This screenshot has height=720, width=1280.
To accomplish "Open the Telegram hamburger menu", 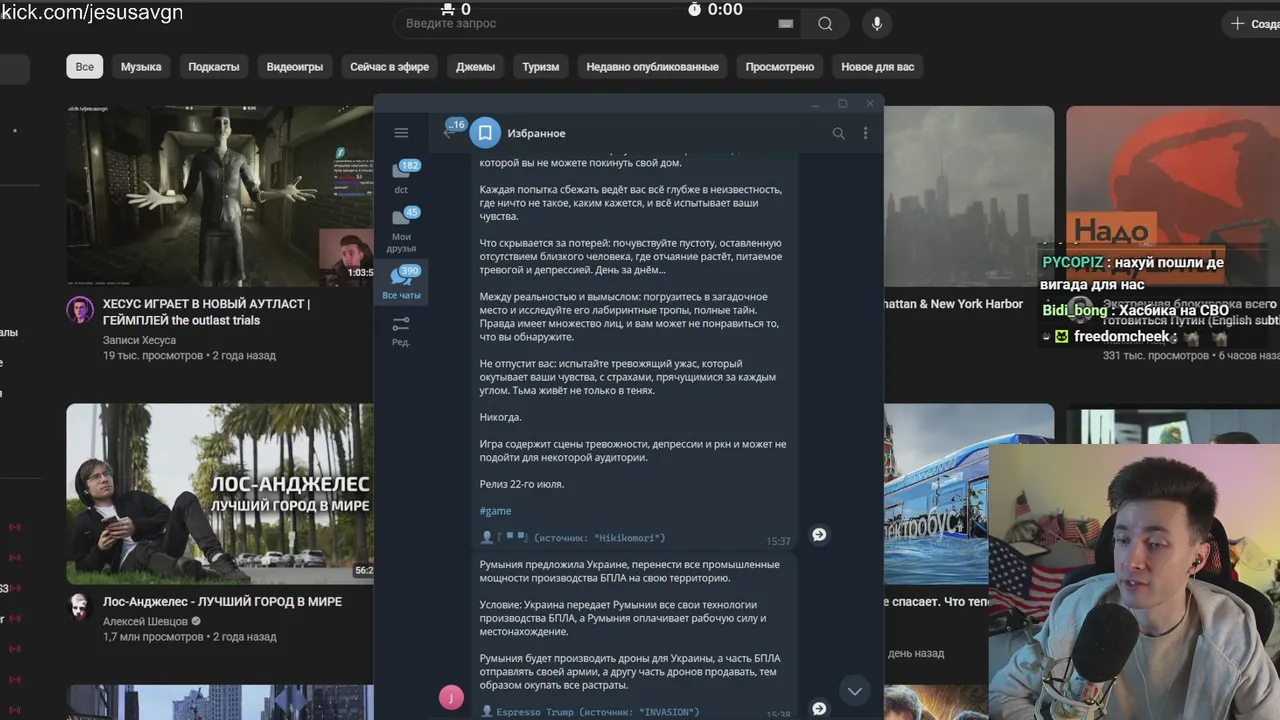I will (x=401, y=133).
